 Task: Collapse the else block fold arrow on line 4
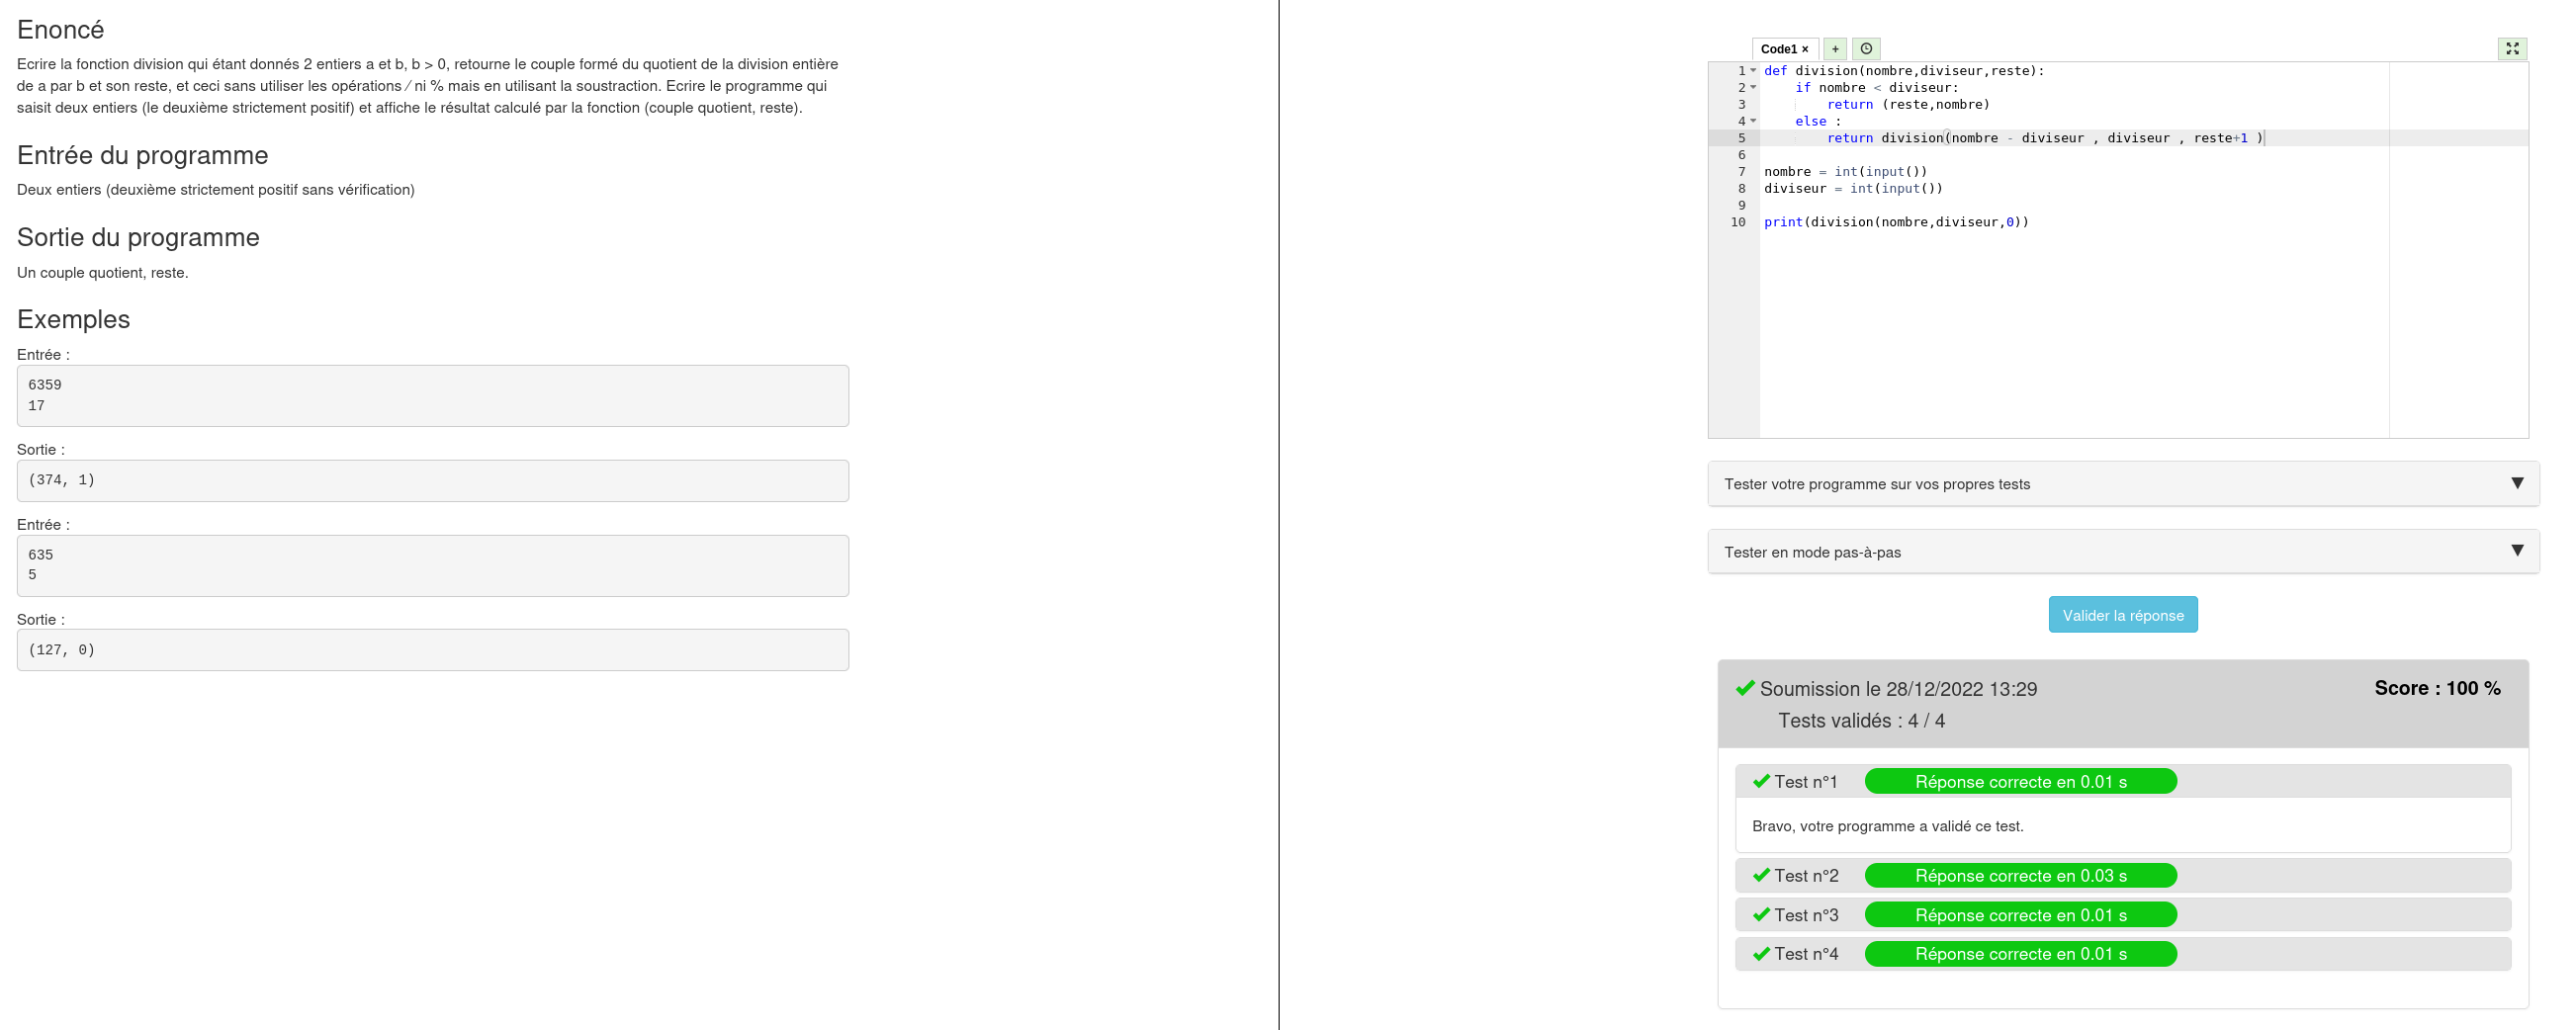tap(1753, 122)
